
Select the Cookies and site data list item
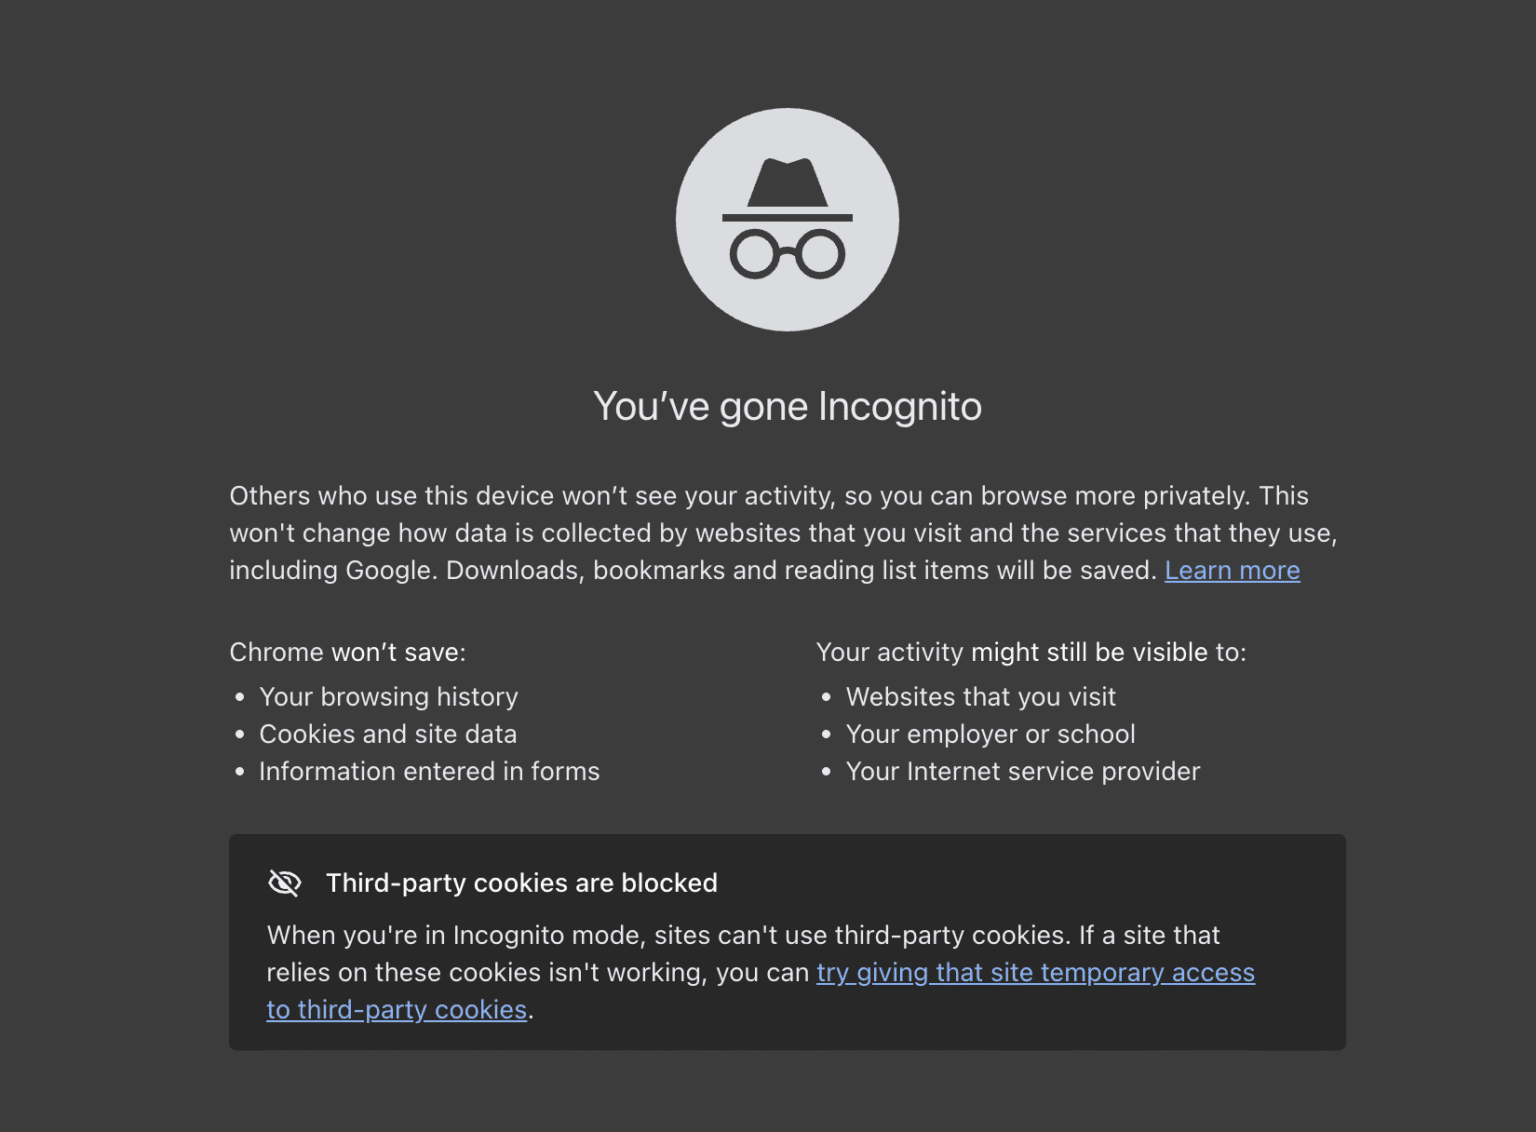pyautogui.click(x=388, y=734)
